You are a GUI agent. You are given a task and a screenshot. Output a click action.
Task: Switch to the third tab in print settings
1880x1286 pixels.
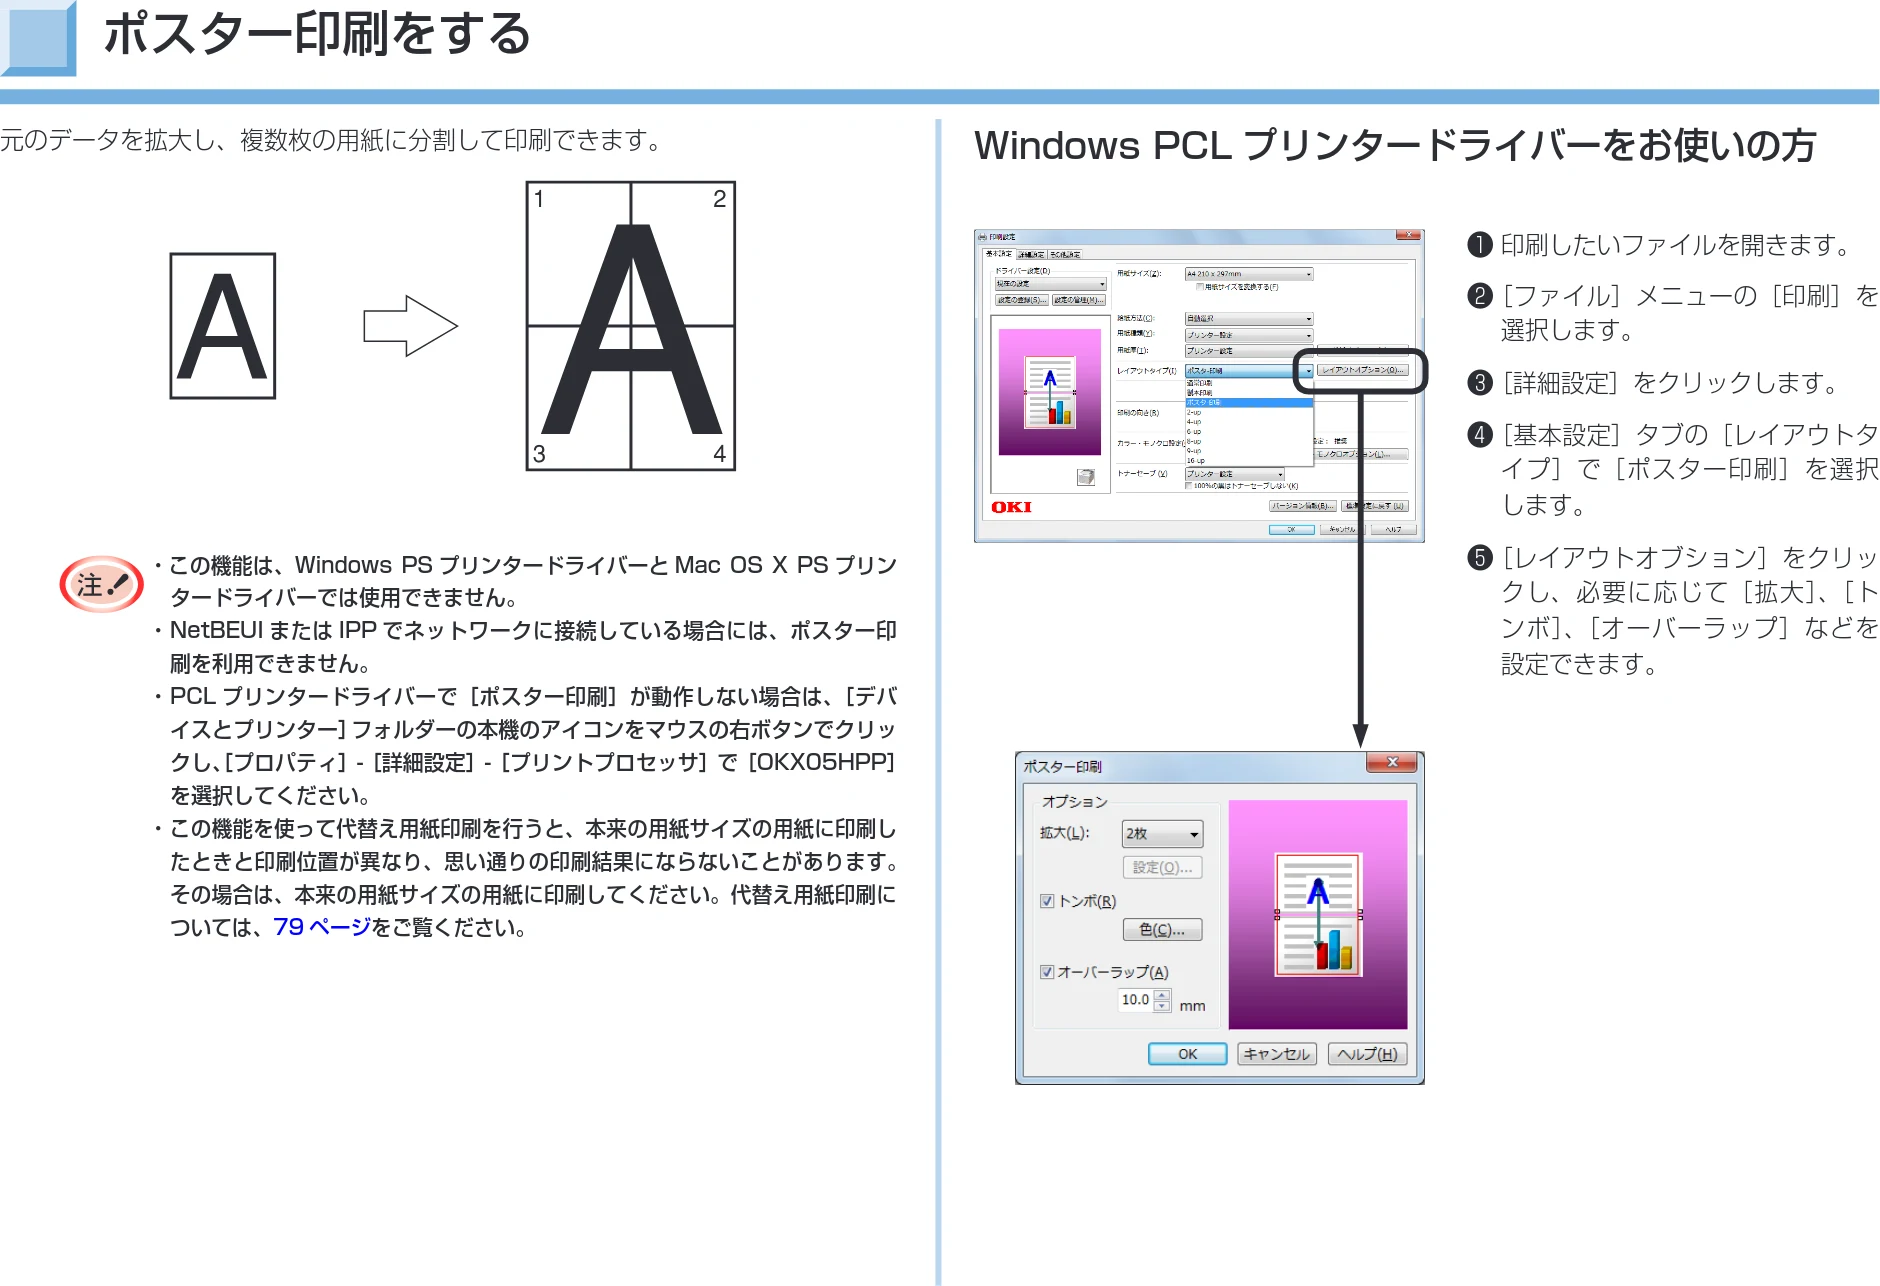(1065, 255)
